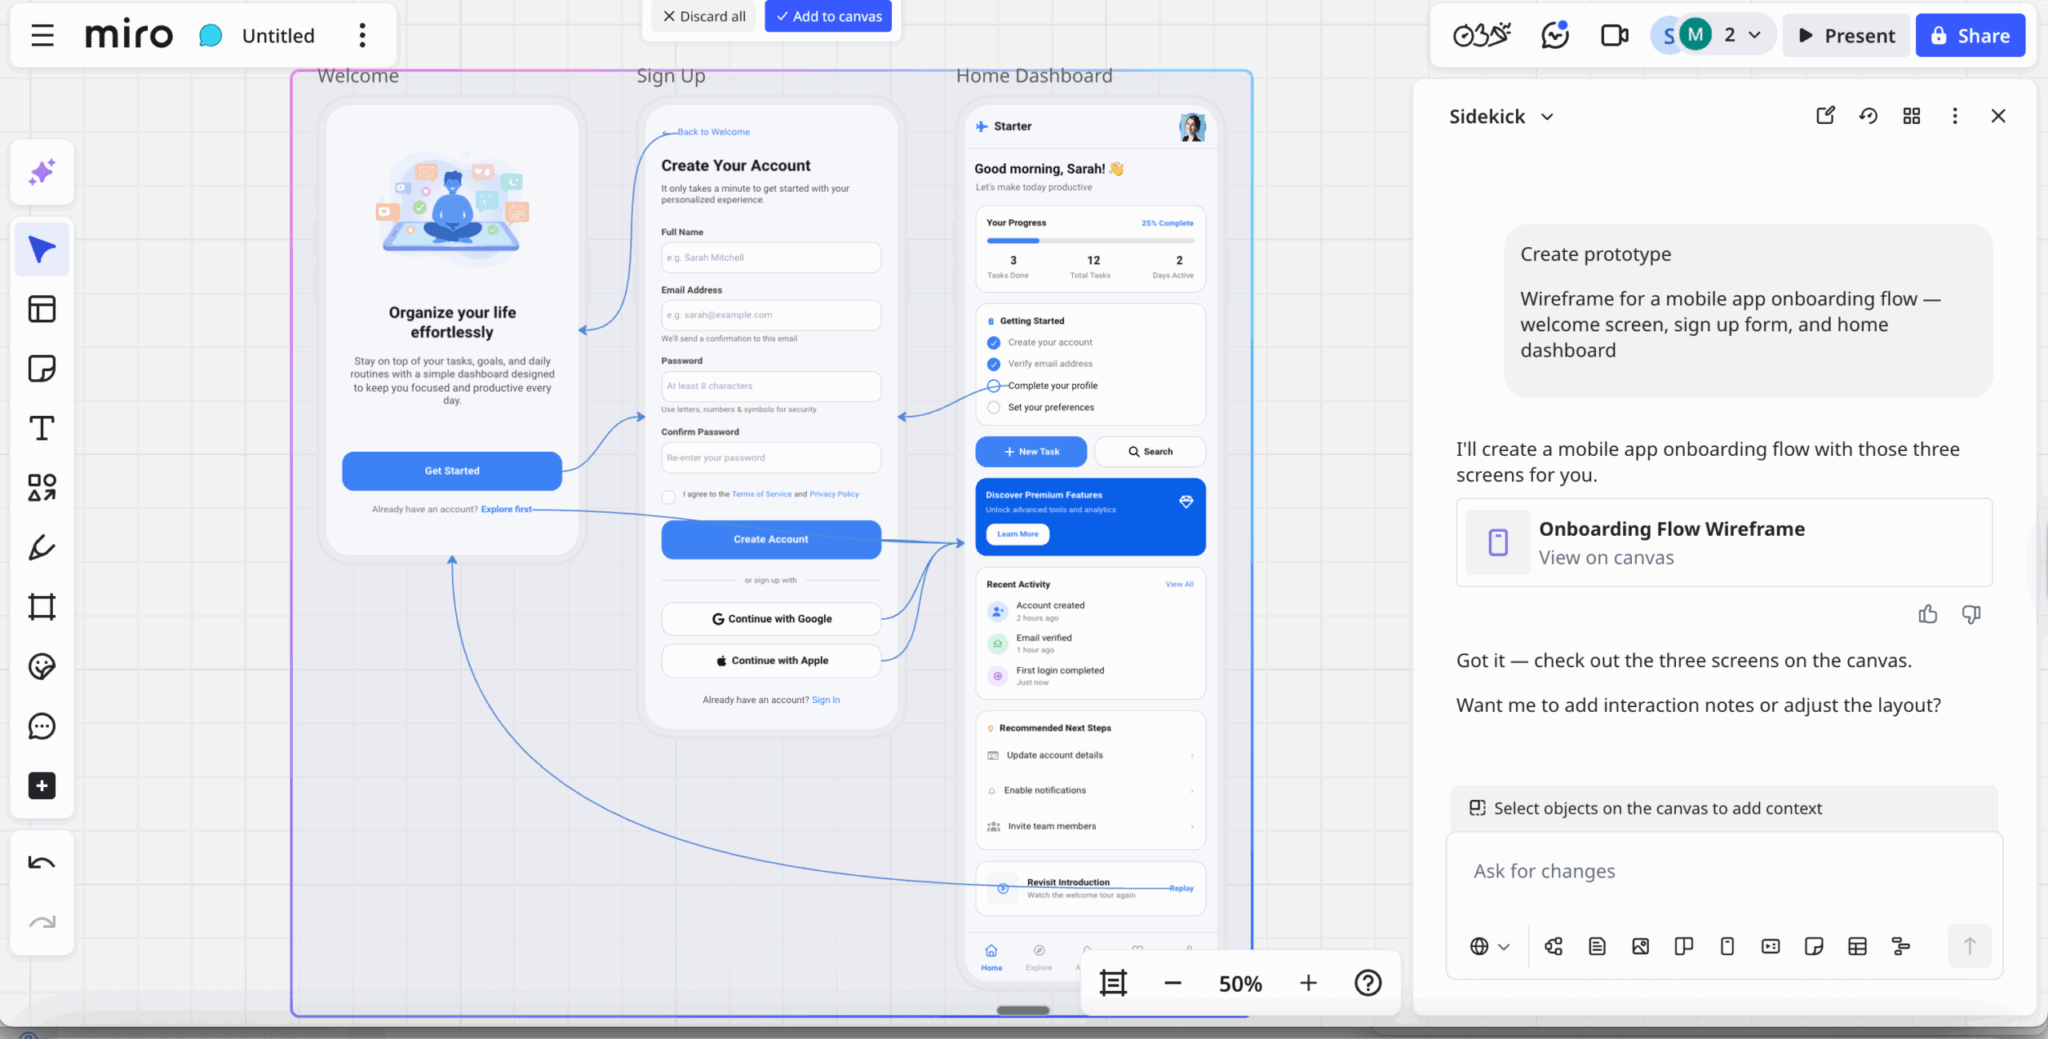Start a new Sidekick chat

(1825, 116)
